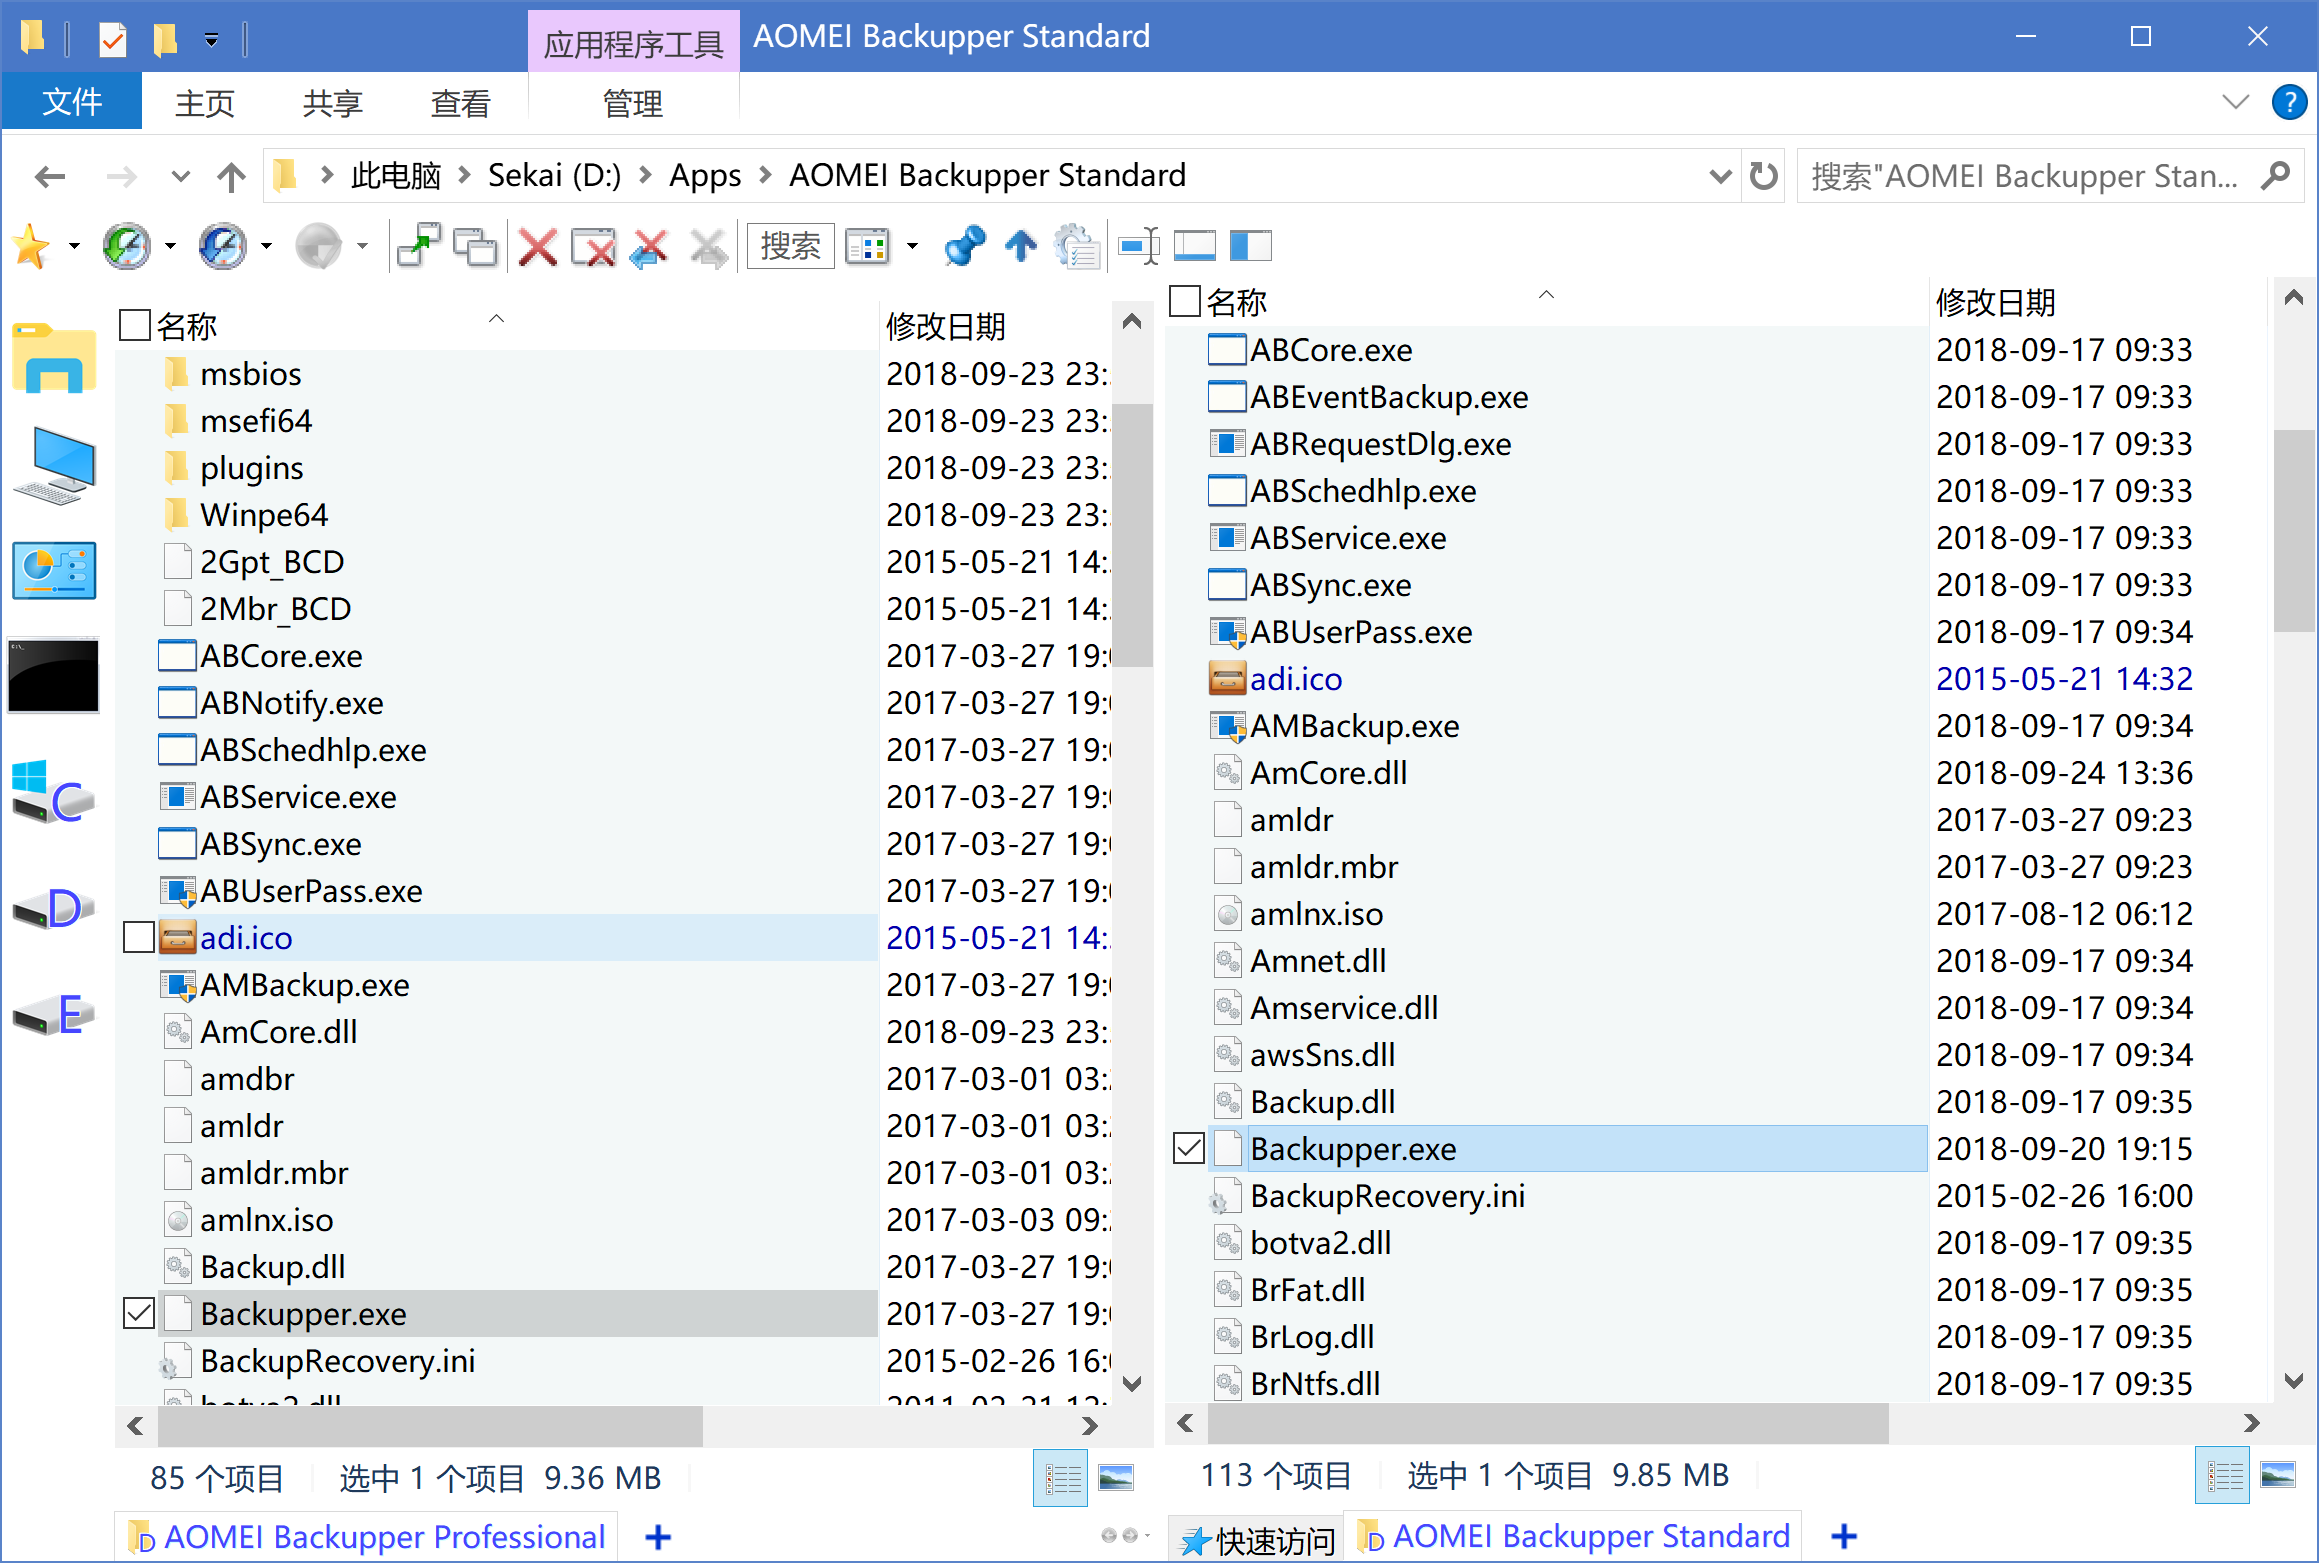This screenshot has height=1563, width=2319.
Task: Open drive D icon in sidebar
Action: 54,907
